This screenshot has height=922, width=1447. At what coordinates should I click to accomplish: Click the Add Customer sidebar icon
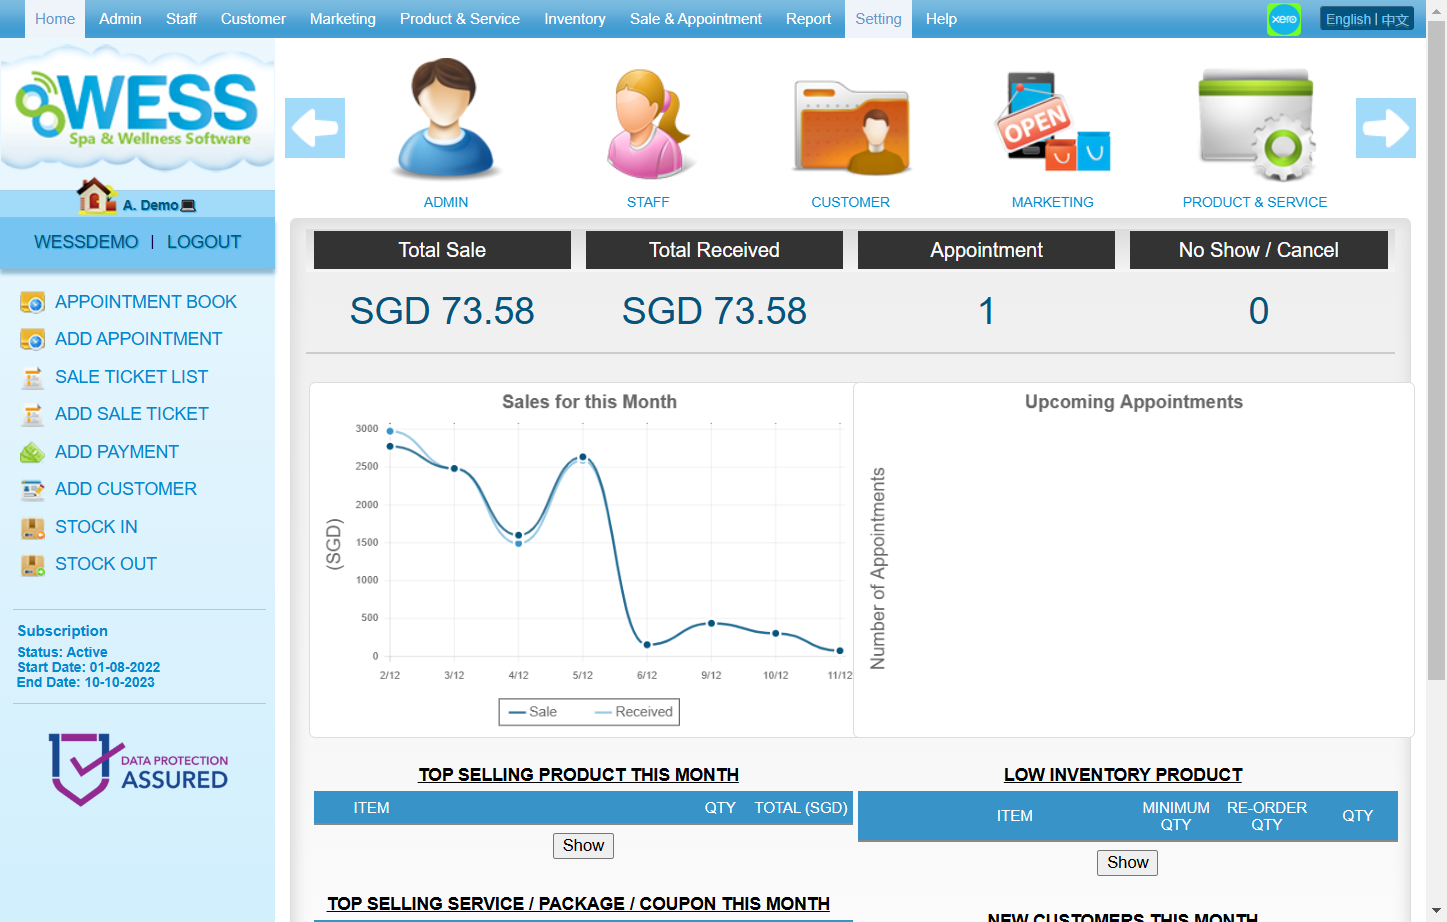coord(32,489)
